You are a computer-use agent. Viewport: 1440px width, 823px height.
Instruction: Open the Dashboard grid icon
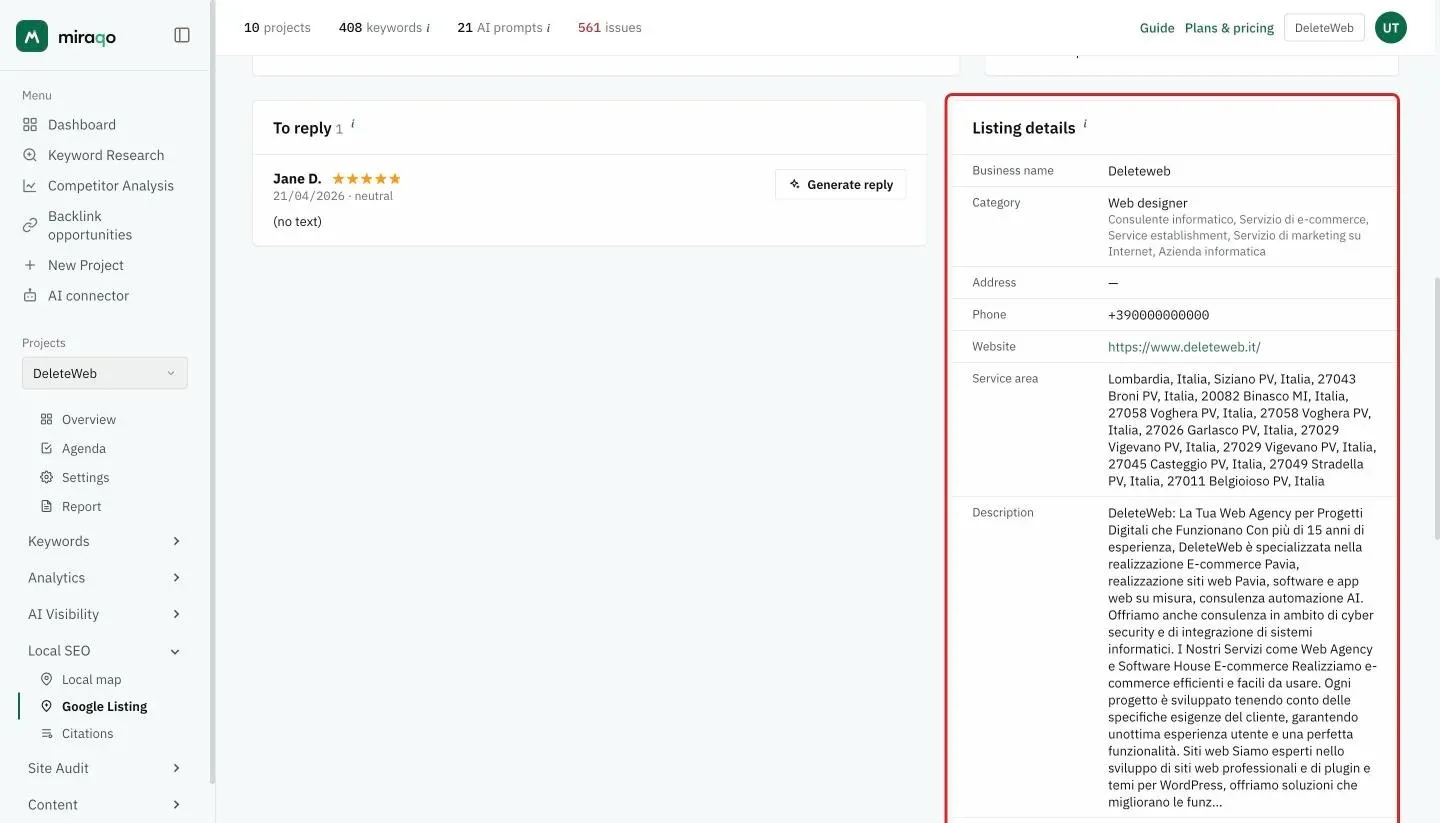pos(30,125)
